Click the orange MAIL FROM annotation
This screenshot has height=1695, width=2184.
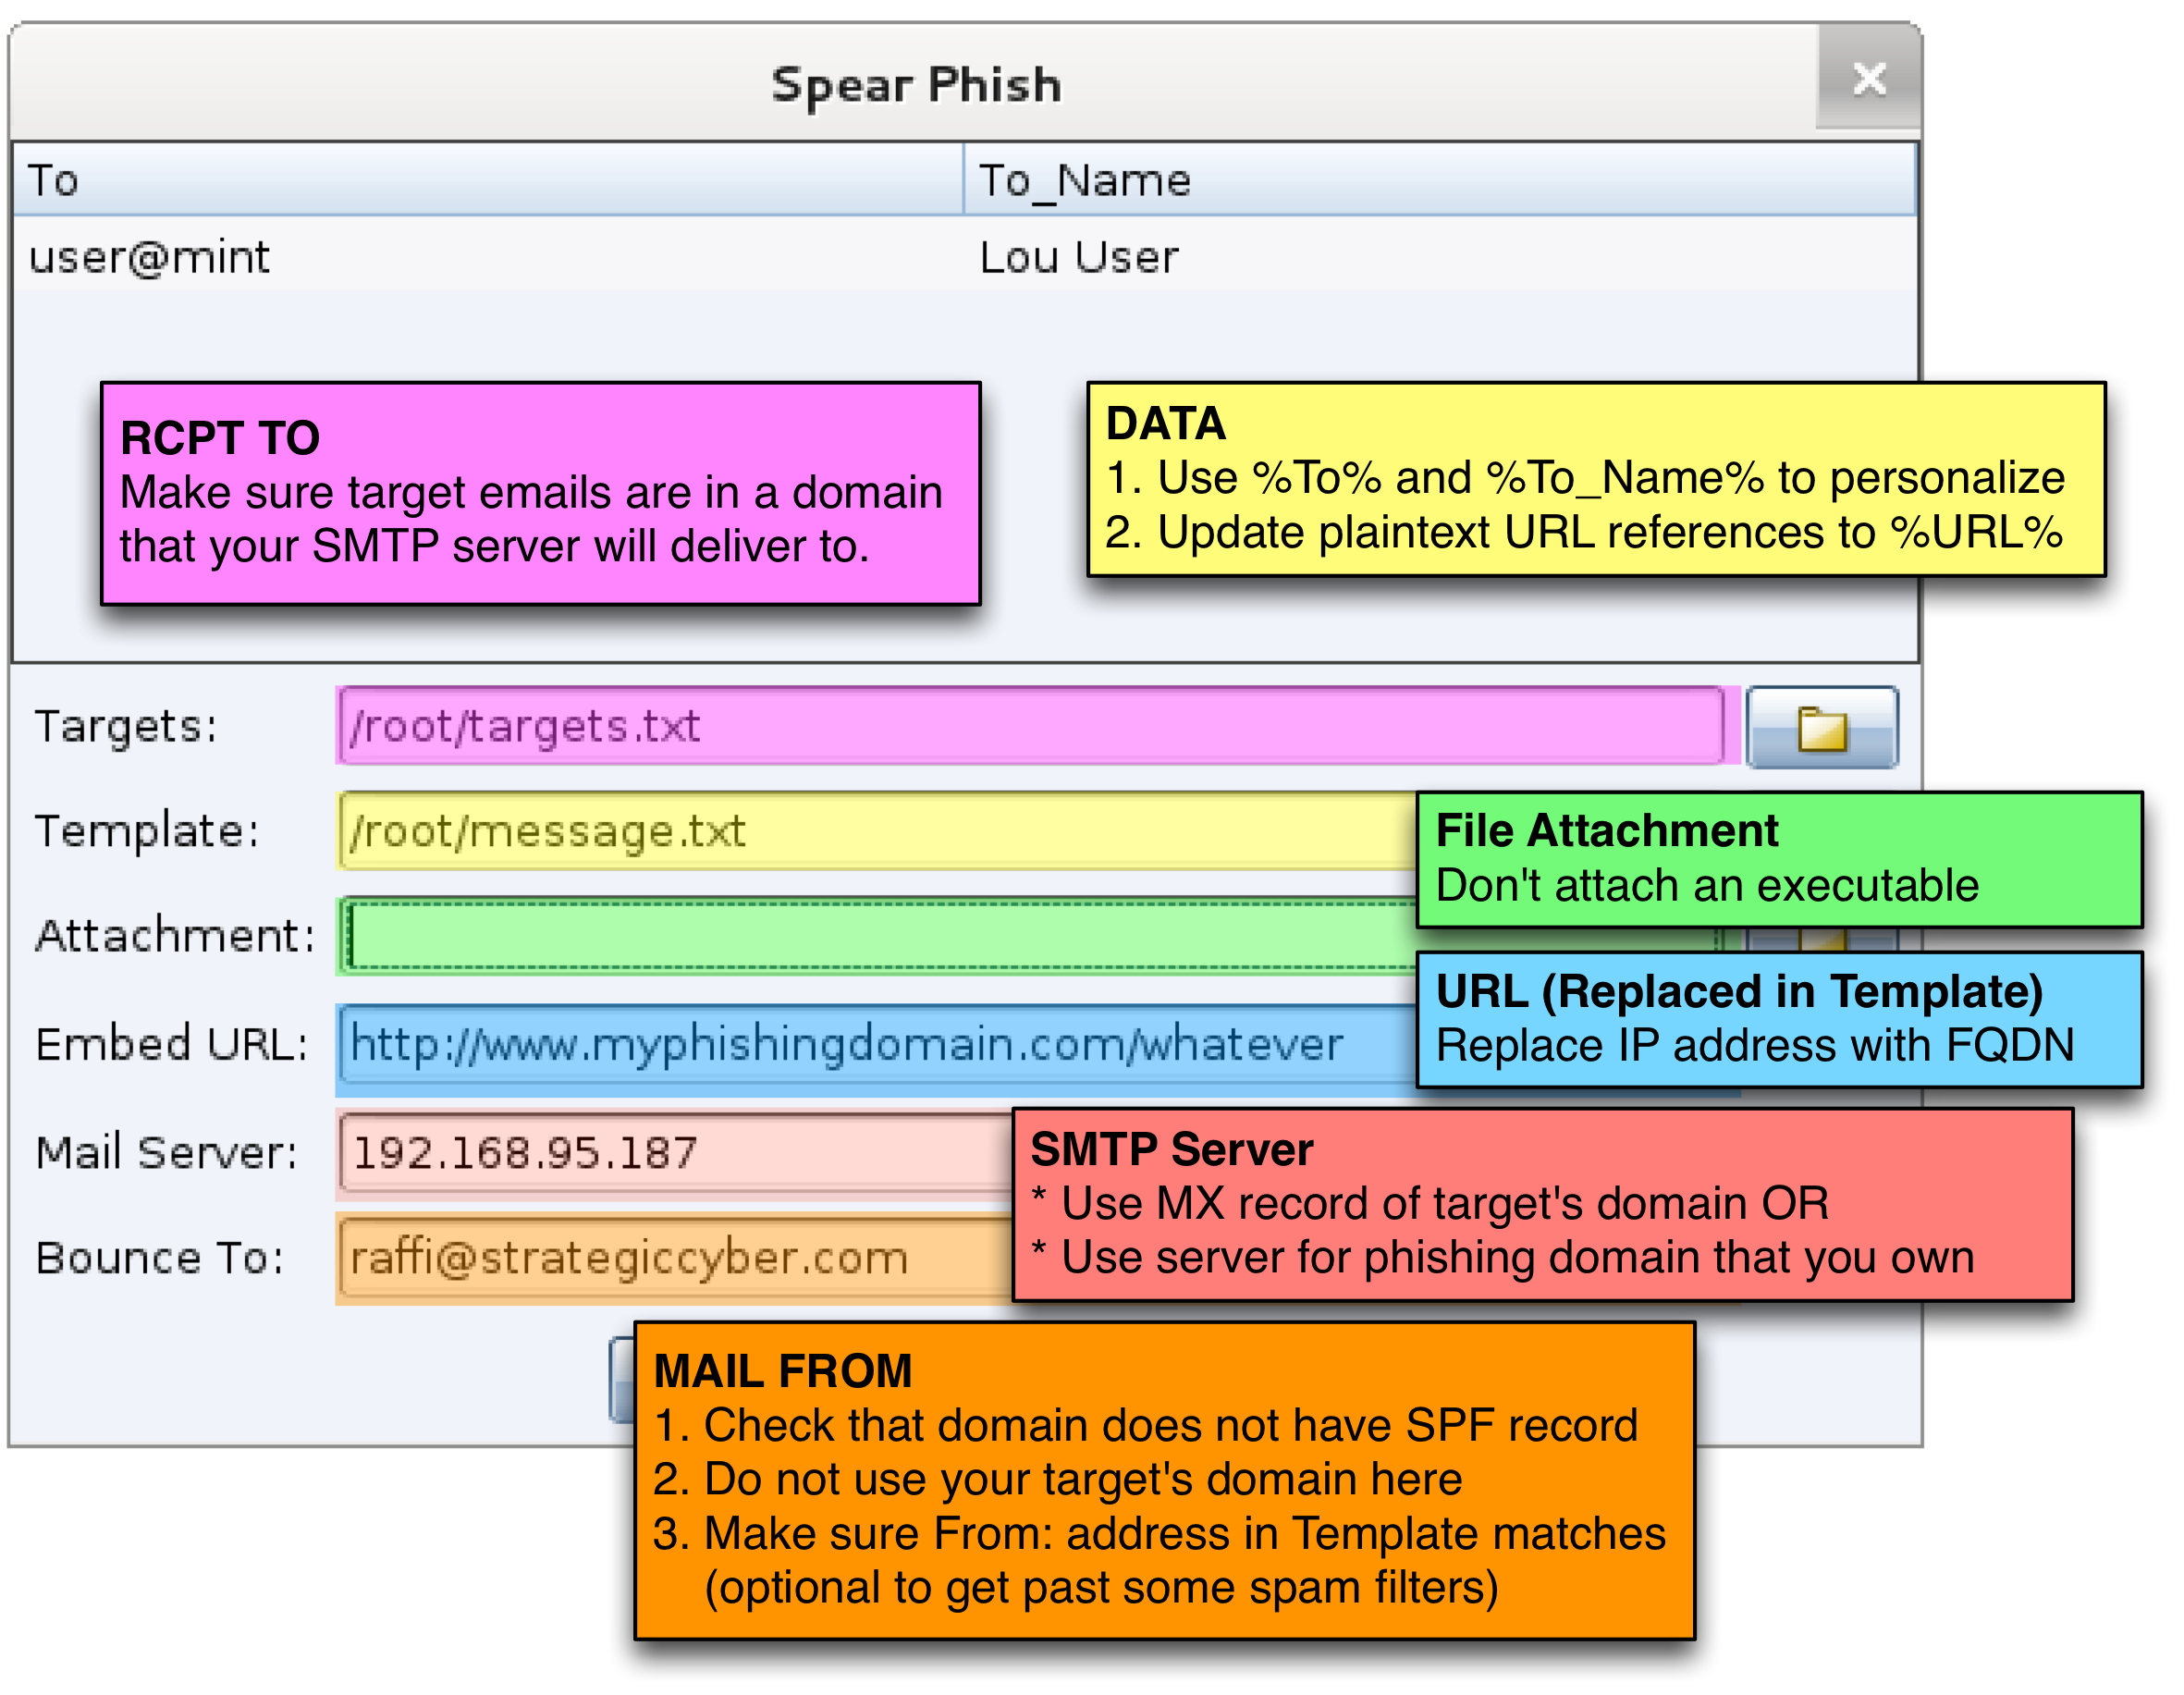tap(1163, 1479)
